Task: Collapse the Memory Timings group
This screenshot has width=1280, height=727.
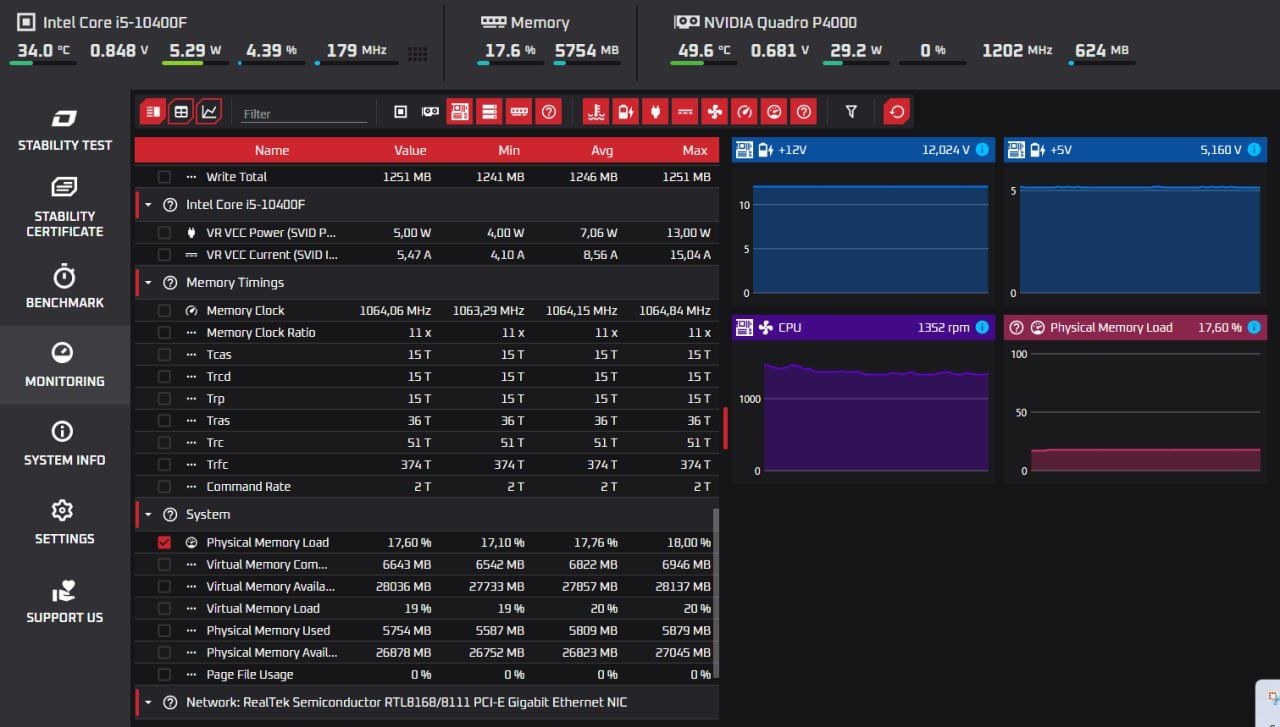Action: (x=148, y=283)
